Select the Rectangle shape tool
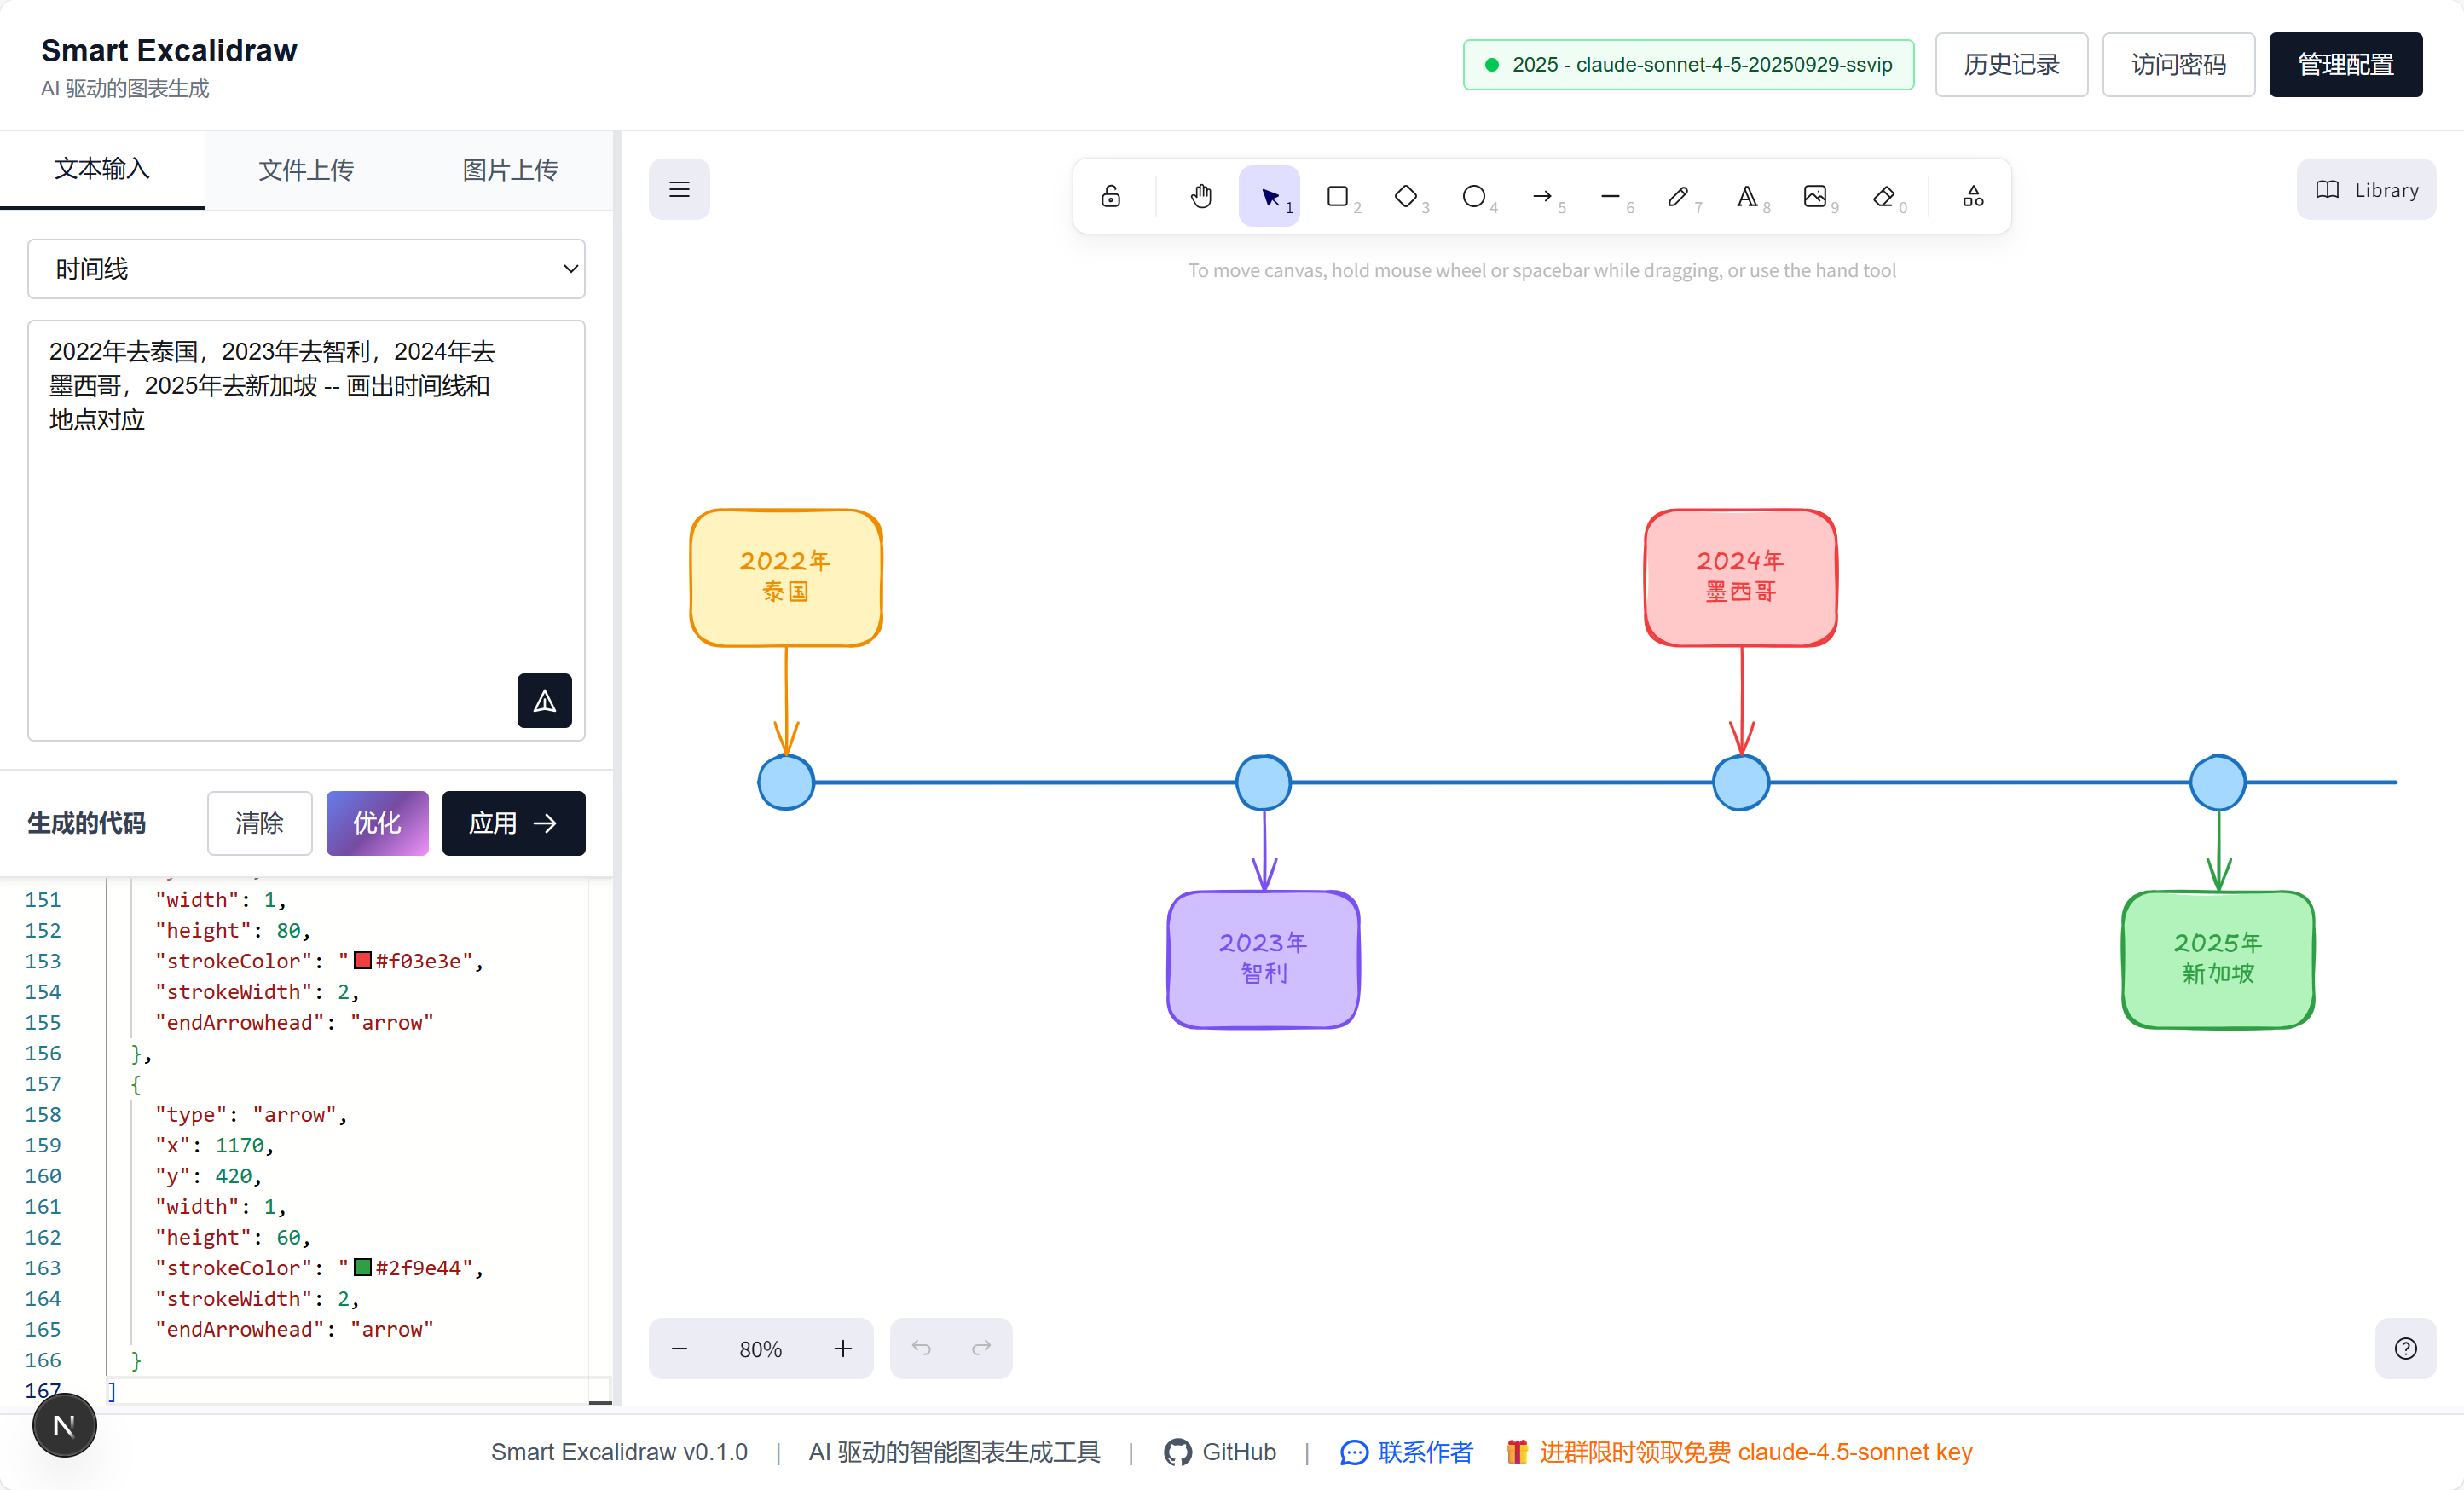 click(x=1337, y=196)
